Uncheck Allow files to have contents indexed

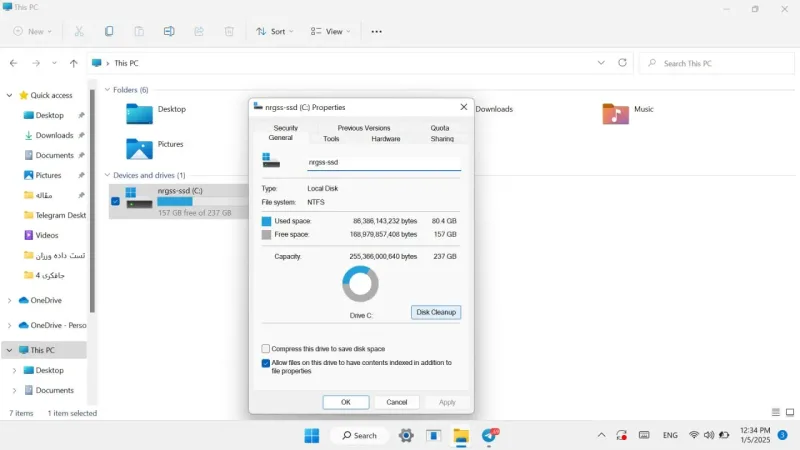click(x=265, y=363)
